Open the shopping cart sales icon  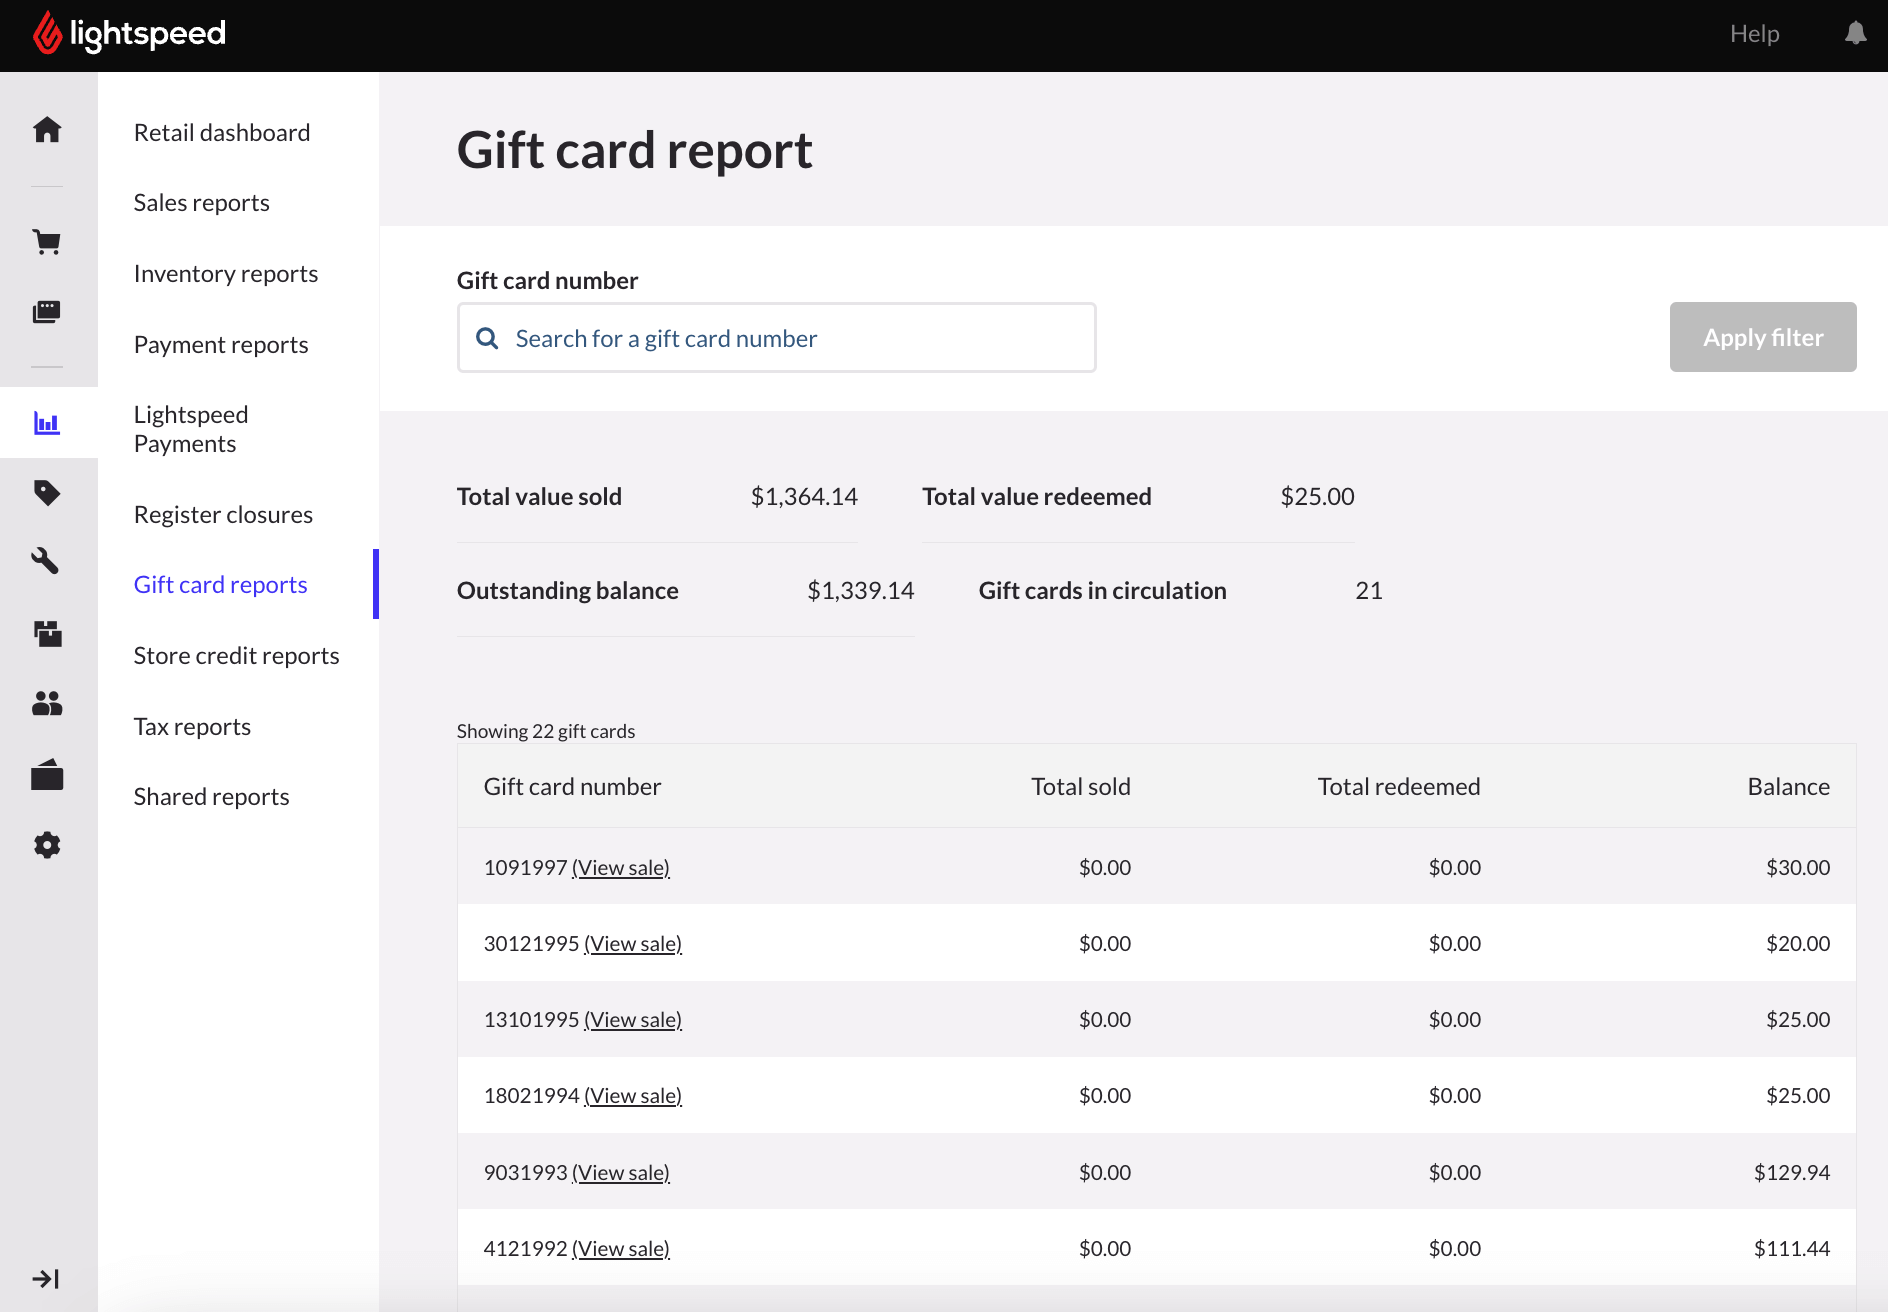tap(47, 242)
